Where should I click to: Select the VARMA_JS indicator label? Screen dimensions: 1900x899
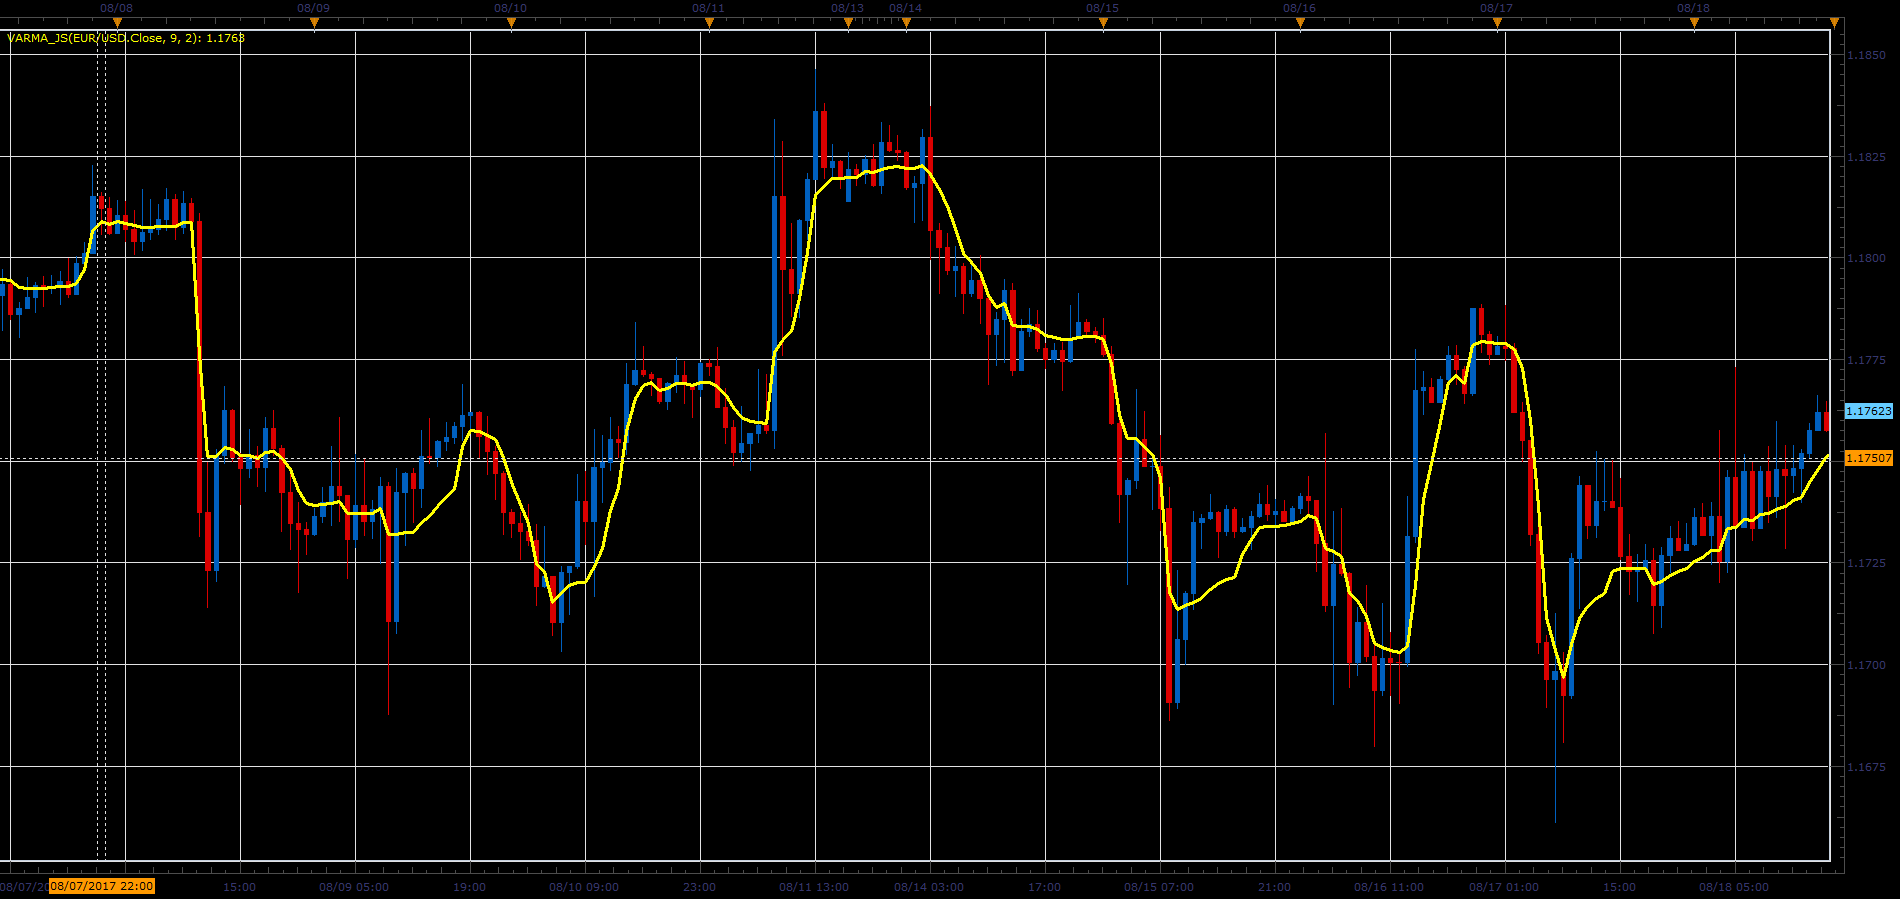[x=126, y=38]
